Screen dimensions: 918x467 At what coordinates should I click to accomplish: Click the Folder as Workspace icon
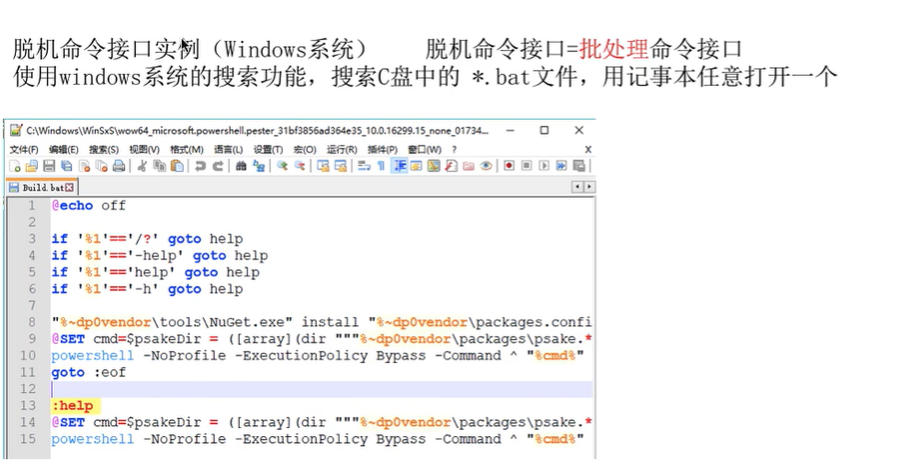pos(468,166)
